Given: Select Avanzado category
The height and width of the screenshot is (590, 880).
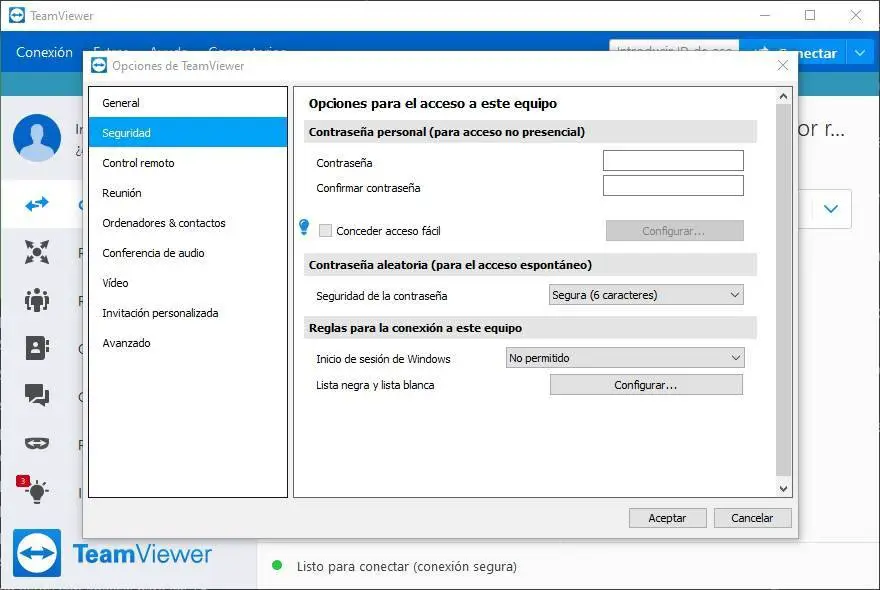Looking at the screenshot, I should tap(188, 343).
